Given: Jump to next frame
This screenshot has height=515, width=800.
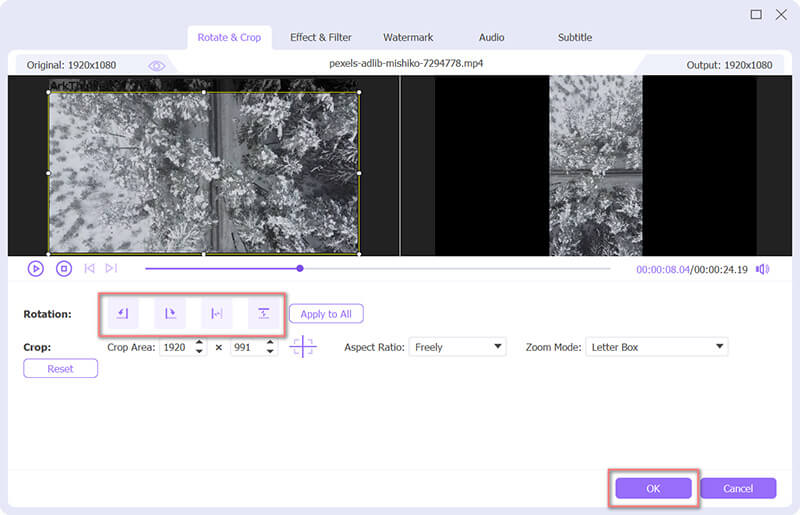Looking at the screenshot, I should (111, 268).
